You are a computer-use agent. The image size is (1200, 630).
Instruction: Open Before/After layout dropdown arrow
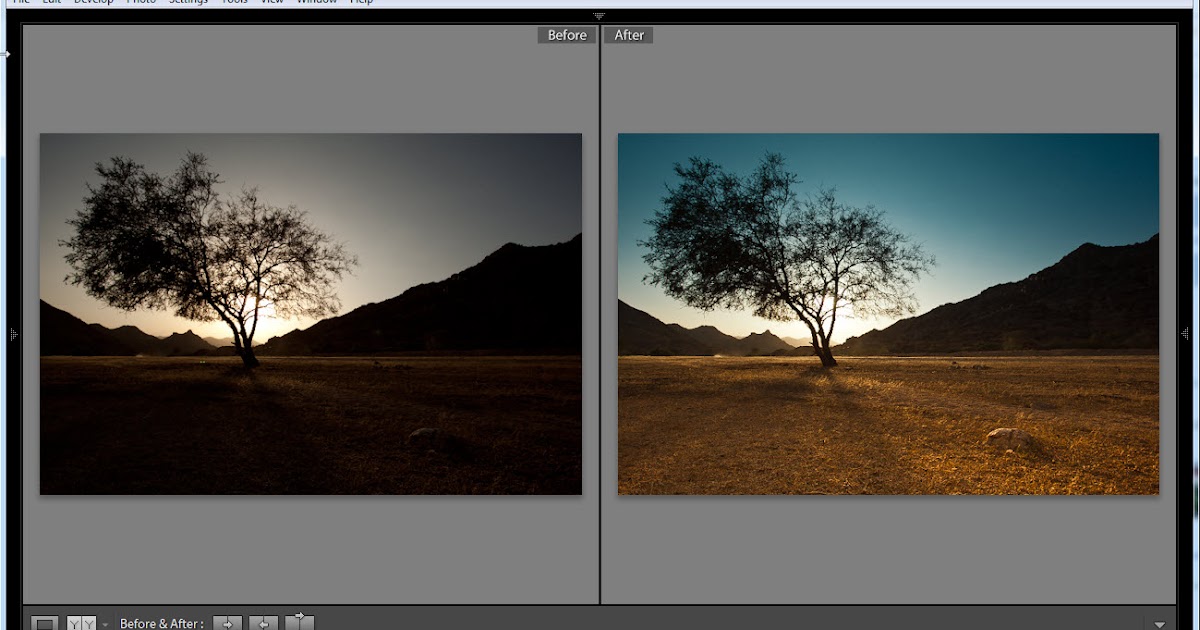pos(105,625)
